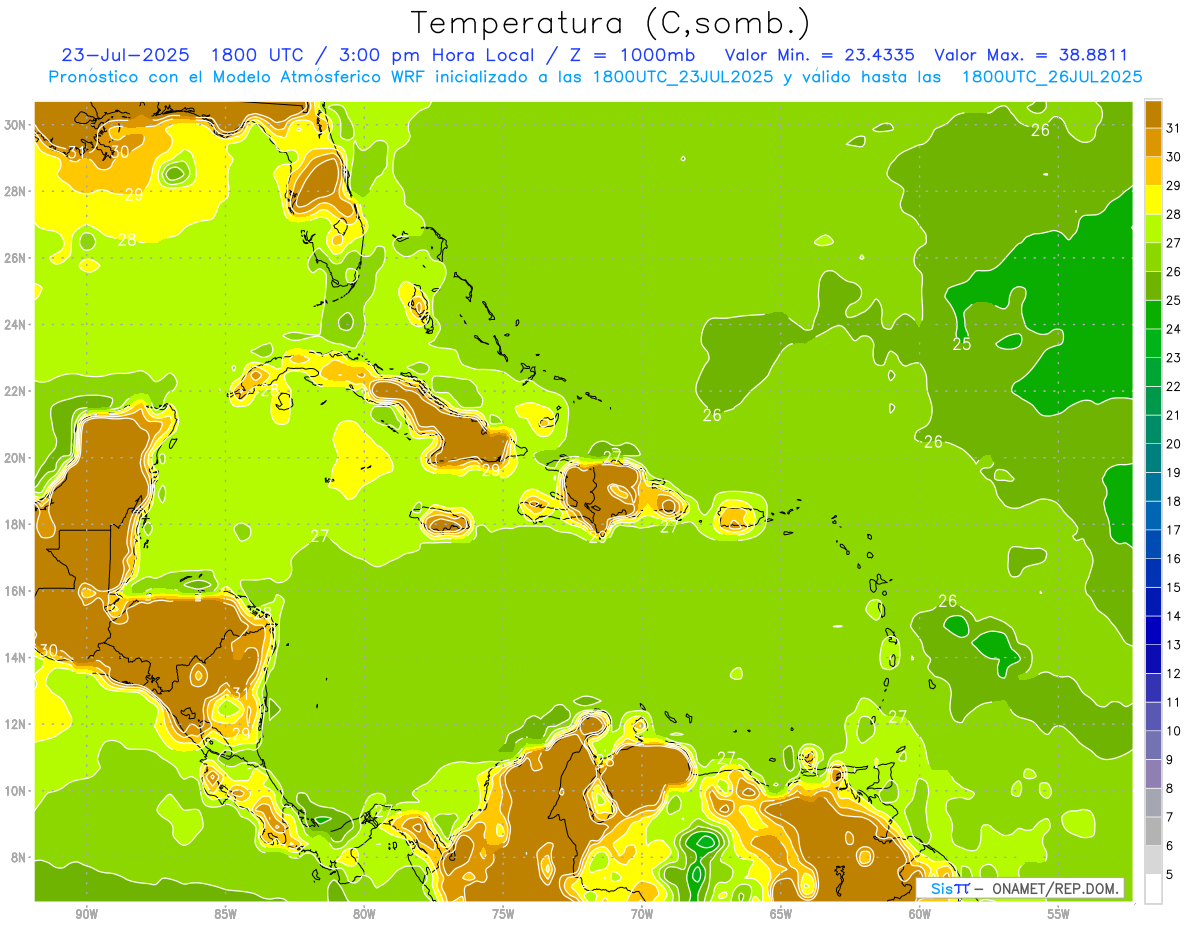
Task: Click the color bar label 28
Action: pyautogui.click(x=1173, y=214)
